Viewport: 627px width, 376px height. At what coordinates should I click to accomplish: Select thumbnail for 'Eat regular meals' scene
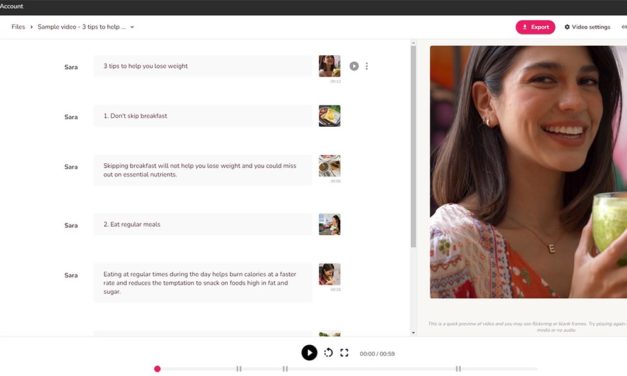click(329, 224)
